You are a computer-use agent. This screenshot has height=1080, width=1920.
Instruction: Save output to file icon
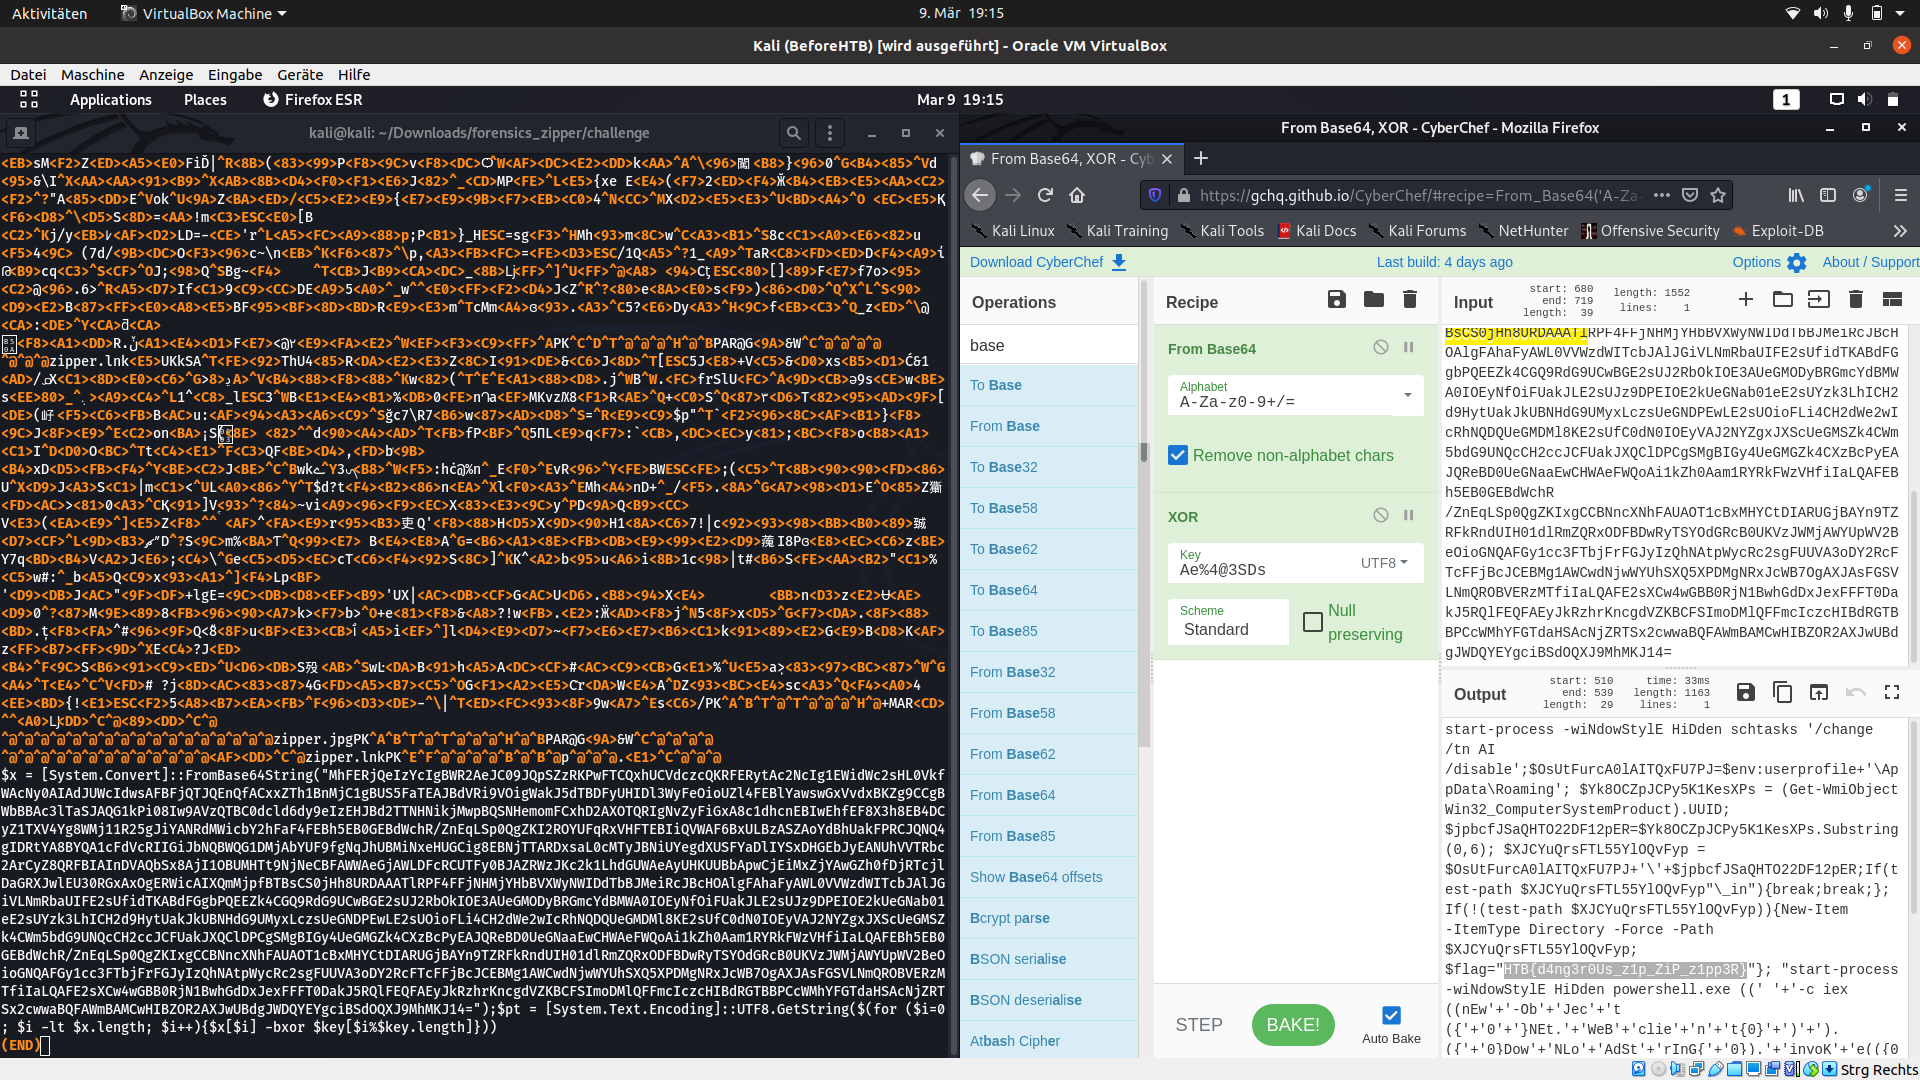tap(1746, 692)
